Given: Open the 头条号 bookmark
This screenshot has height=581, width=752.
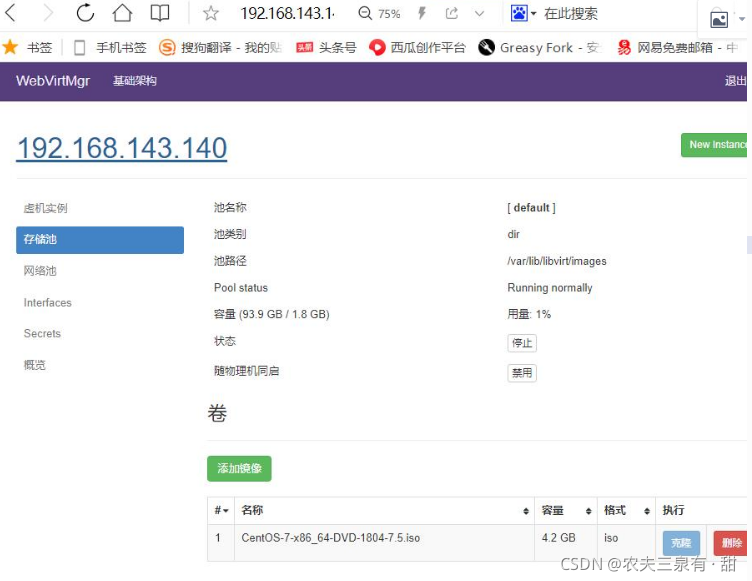Looking at the screenshot, I should click(x=326, y=47).
